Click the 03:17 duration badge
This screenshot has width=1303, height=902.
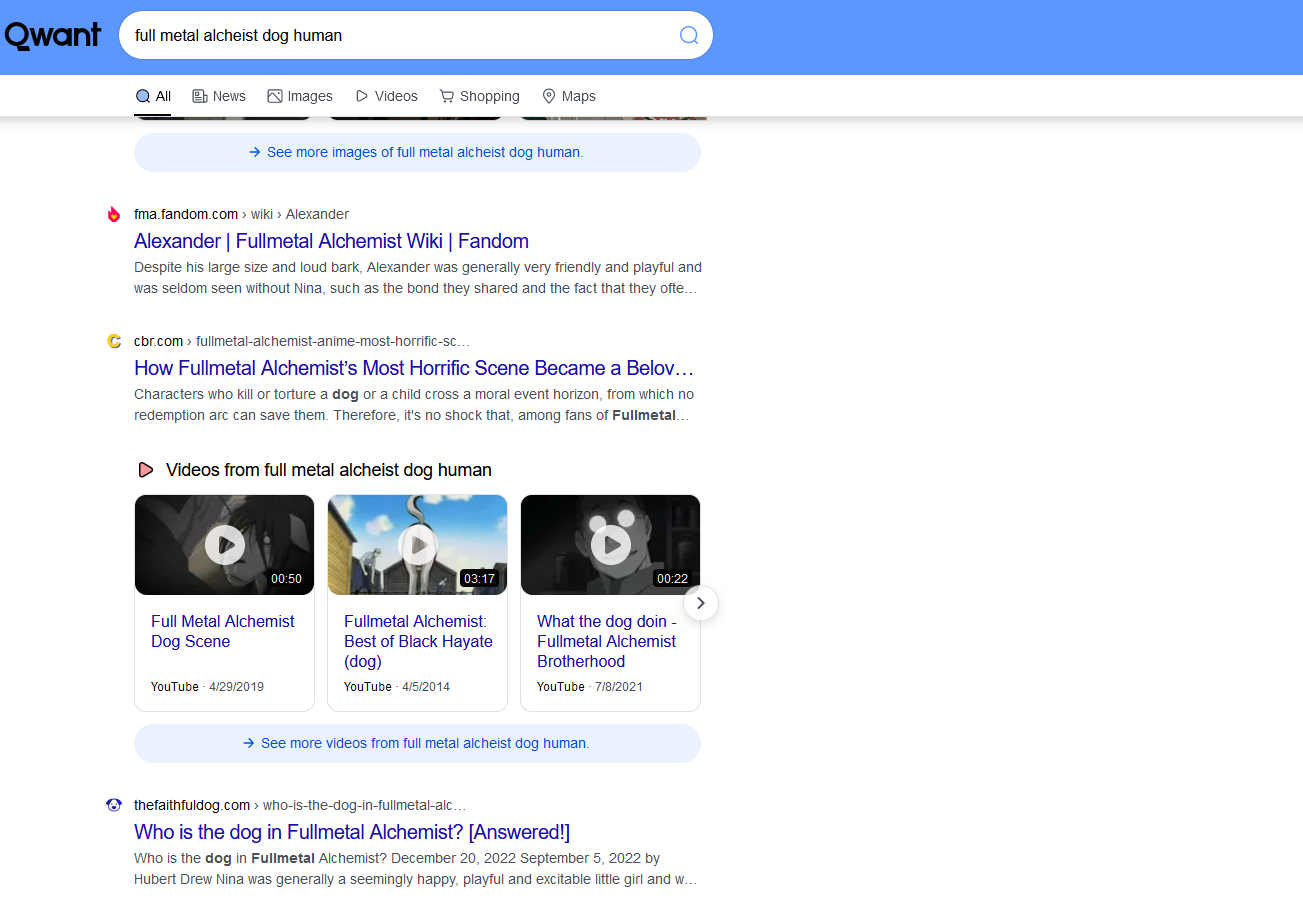[x=480, y=578]
